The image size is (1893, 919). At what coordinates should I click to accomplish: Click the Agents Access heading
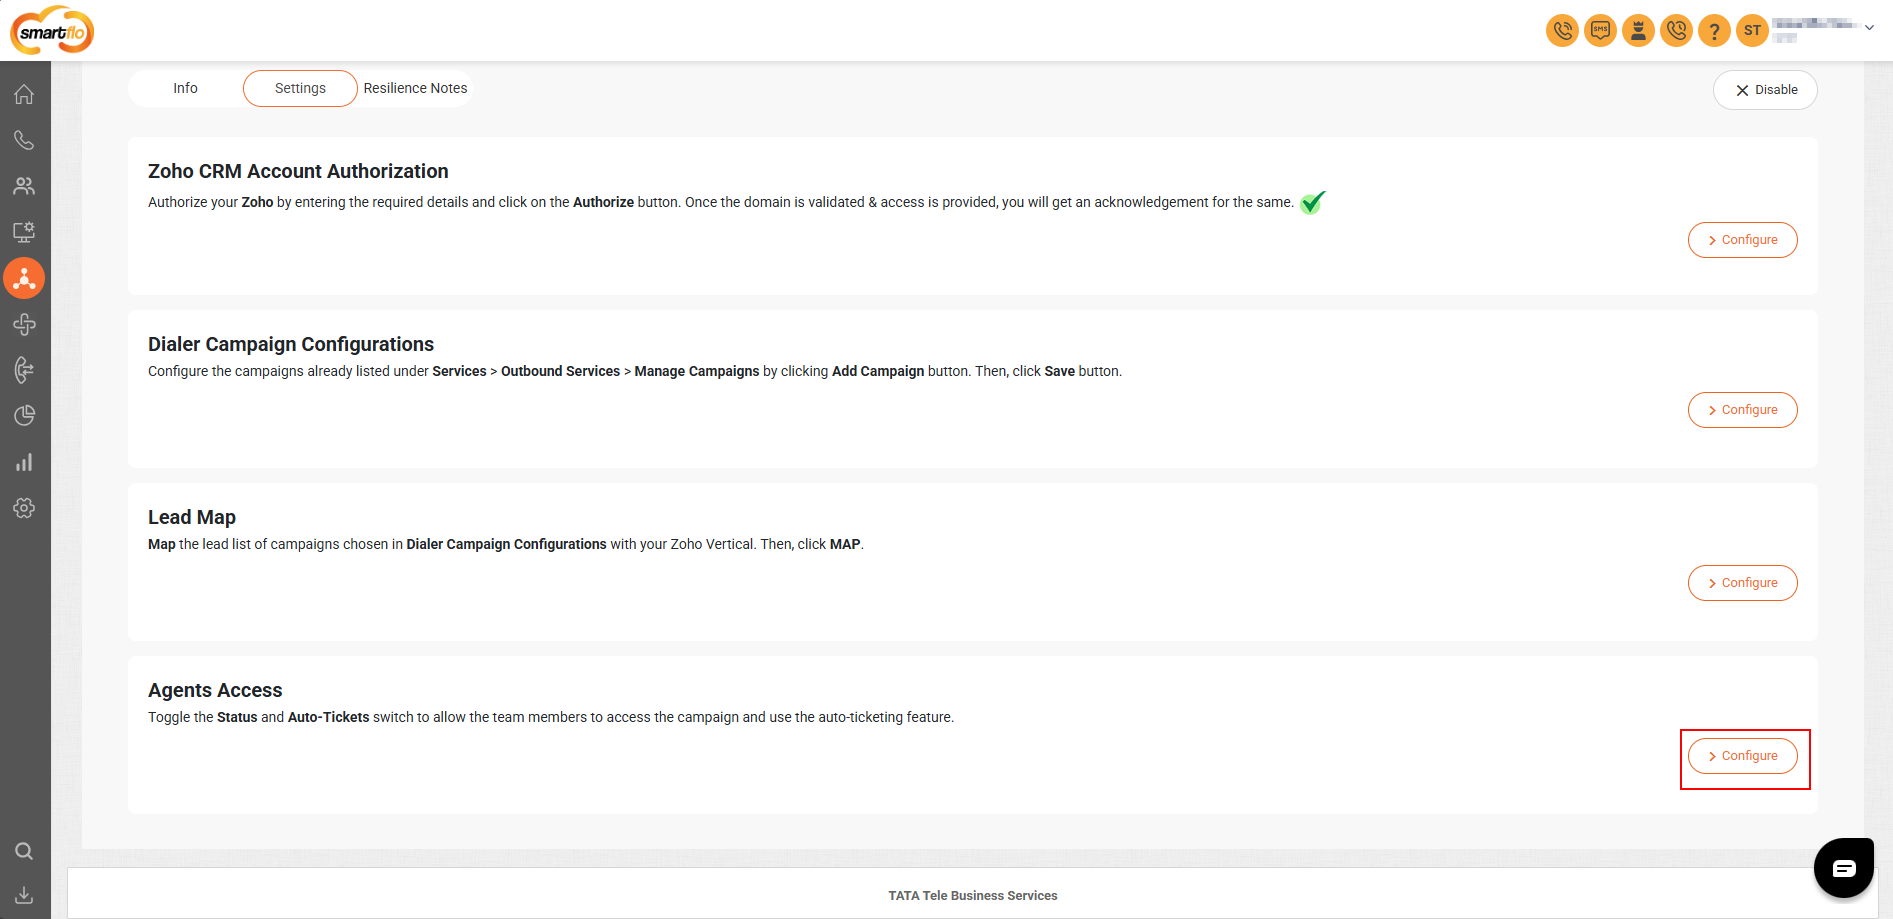[x=215, y=690]
